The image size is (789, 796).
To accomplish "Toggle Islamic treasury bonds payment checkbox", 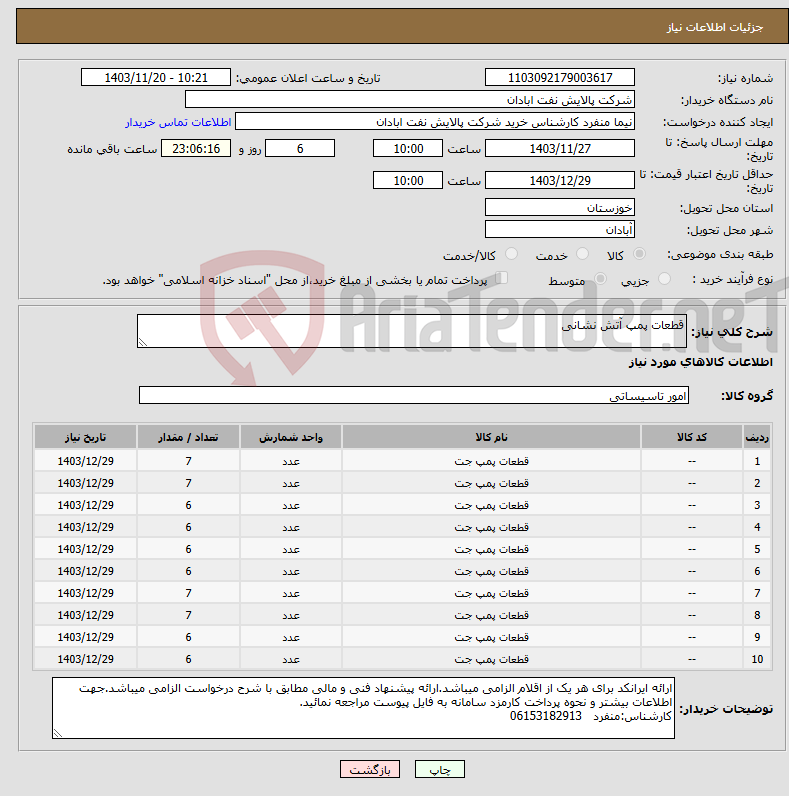I will coord(502,278).
